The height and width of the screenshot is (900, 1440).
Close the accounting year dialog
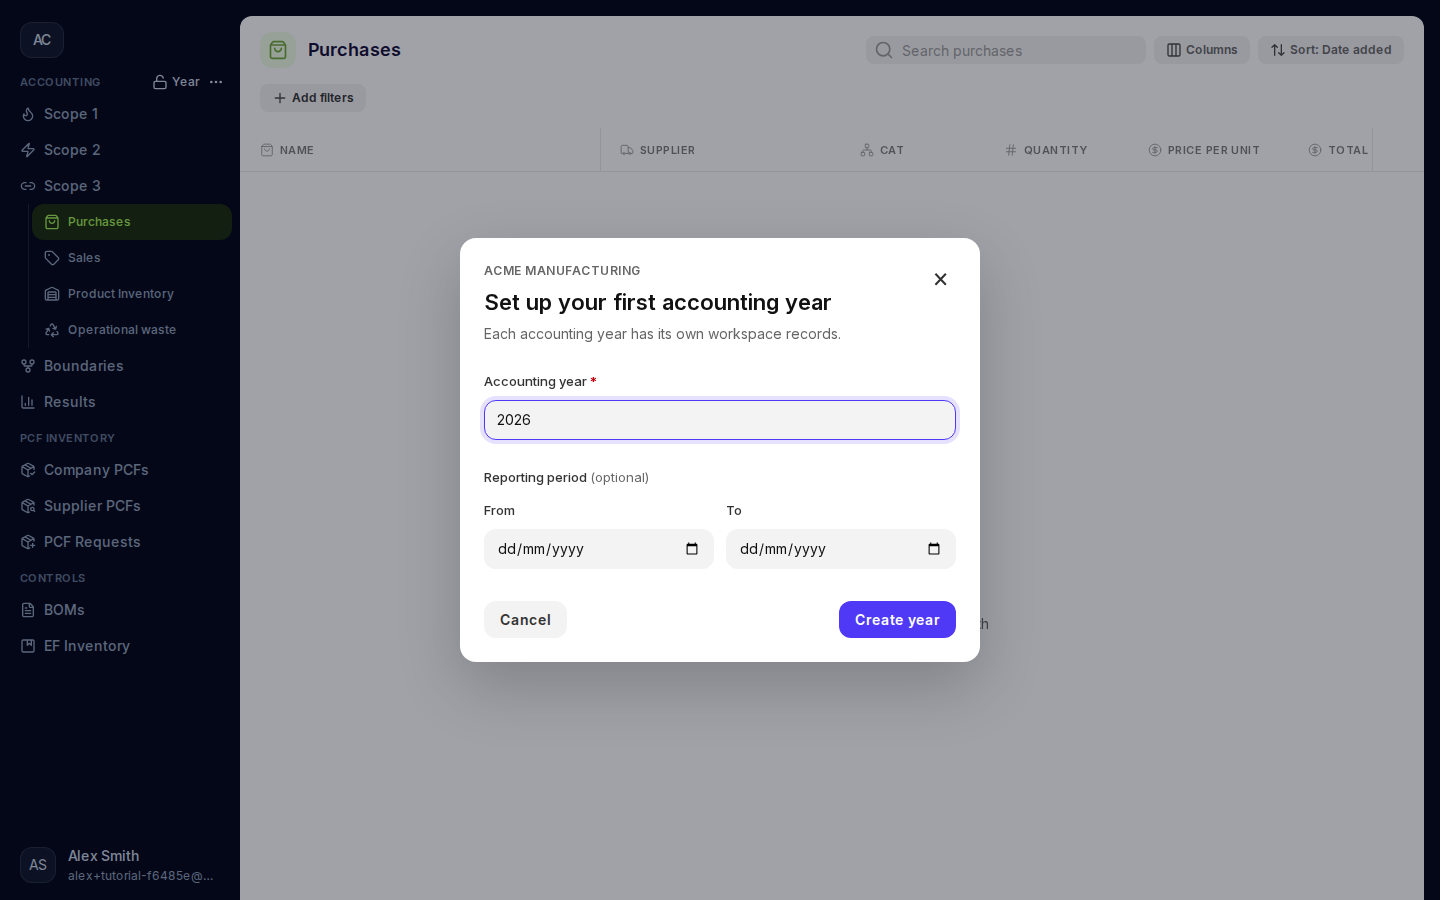pyautogui.click(x=940, y=279)
